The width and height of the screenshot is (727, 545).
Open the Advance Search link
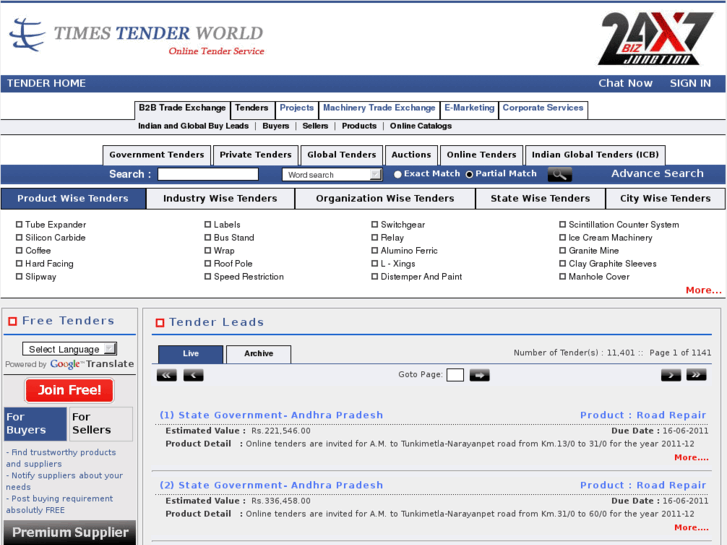coord(657,173)
